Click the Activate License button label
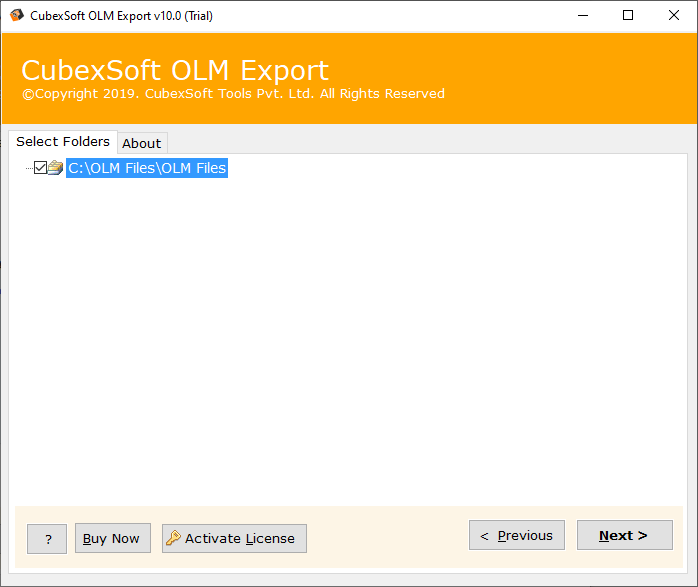The height and width of the screenshot is (587, 698). tap(240, 538)
